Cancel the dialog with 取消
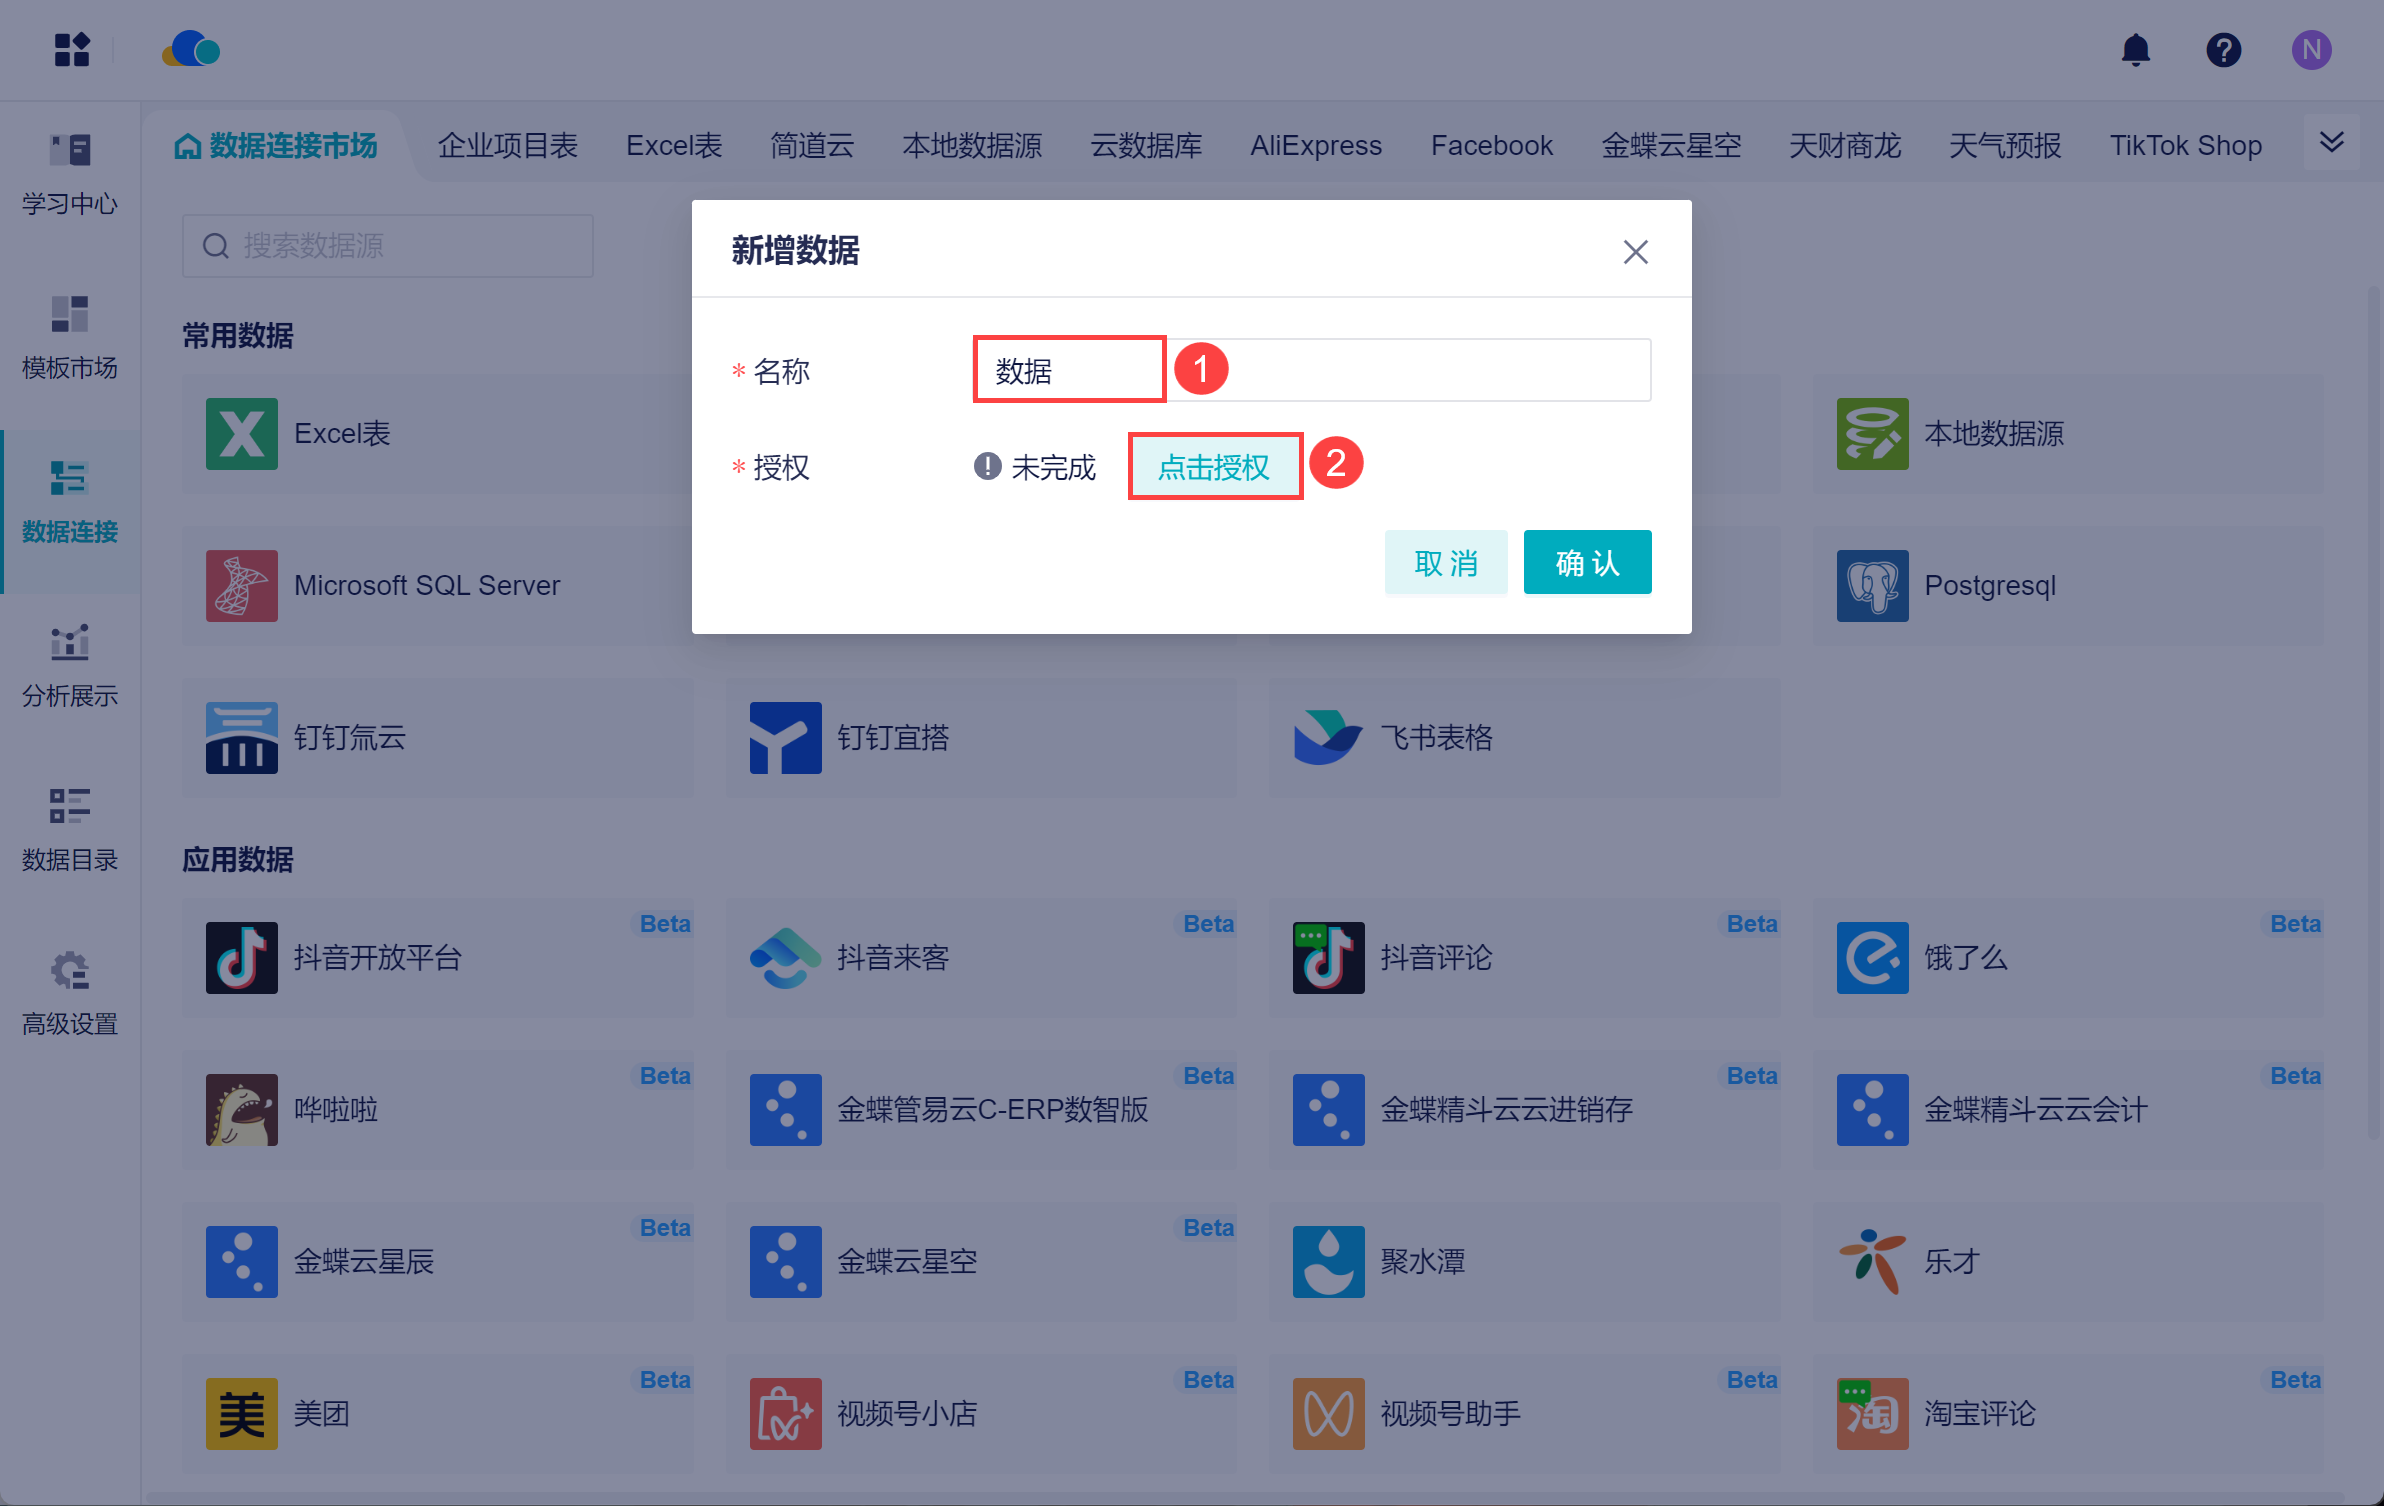This screenshot has height=1506, width=2384. 1445,563
